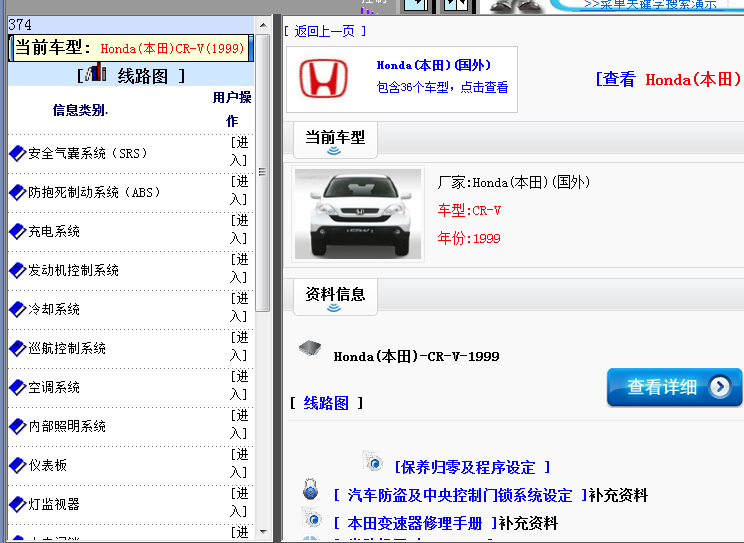Screen dimensions: 744x543
Task: Click the 内部照明系统 row text
Action: [66, 426]
